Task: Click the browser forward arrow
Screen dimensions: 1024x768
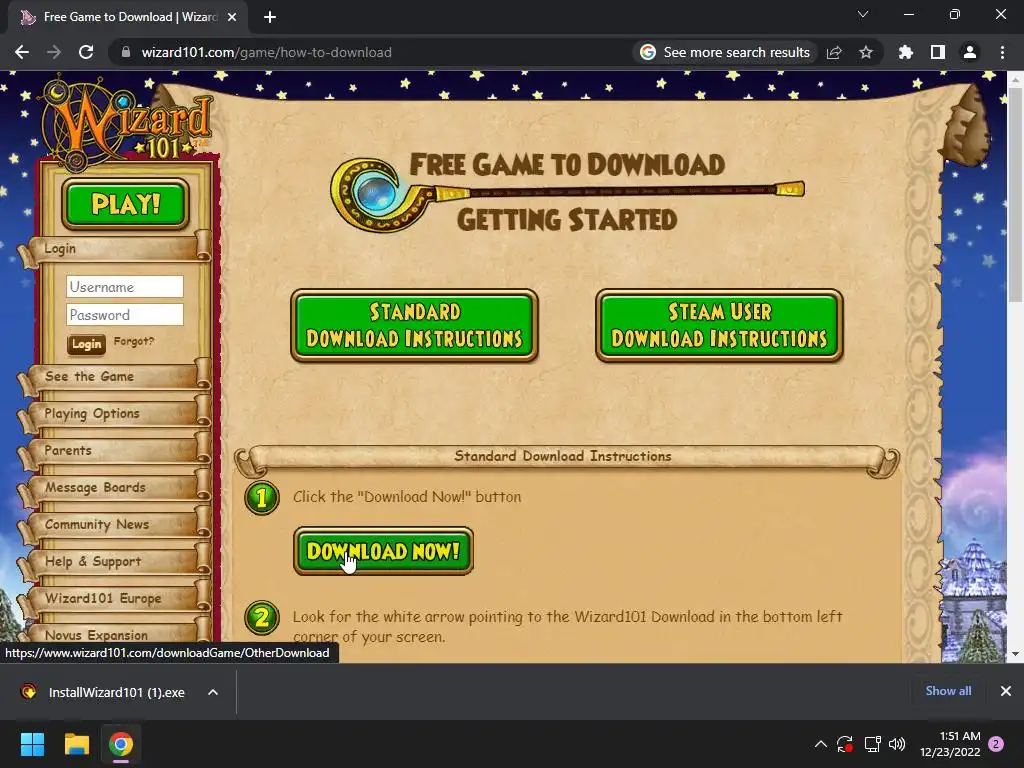Action: point(54,52)
